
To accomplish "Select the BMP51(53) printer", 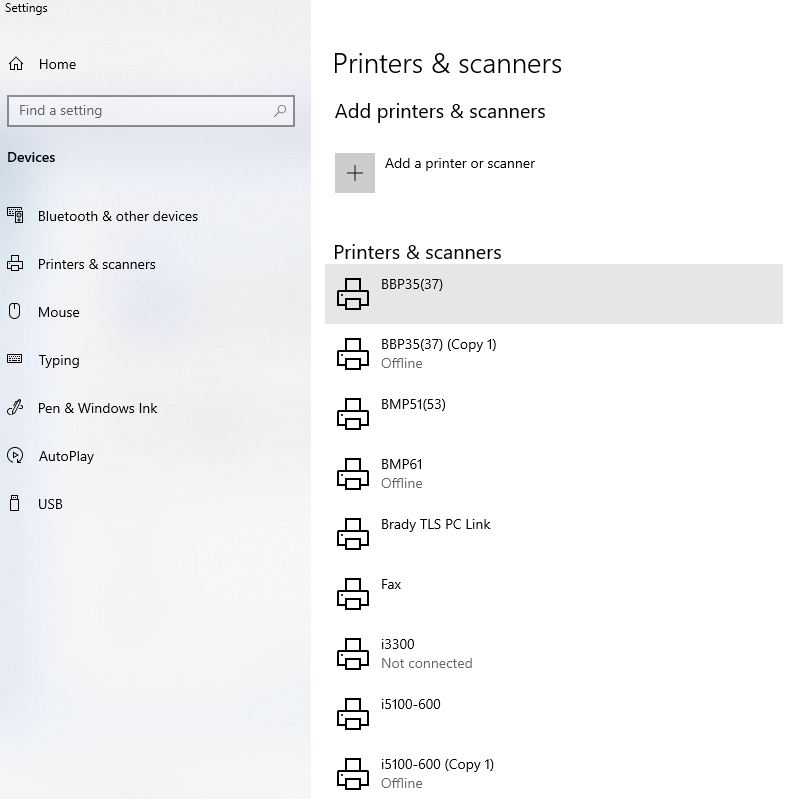I will (x=554, y=414).
